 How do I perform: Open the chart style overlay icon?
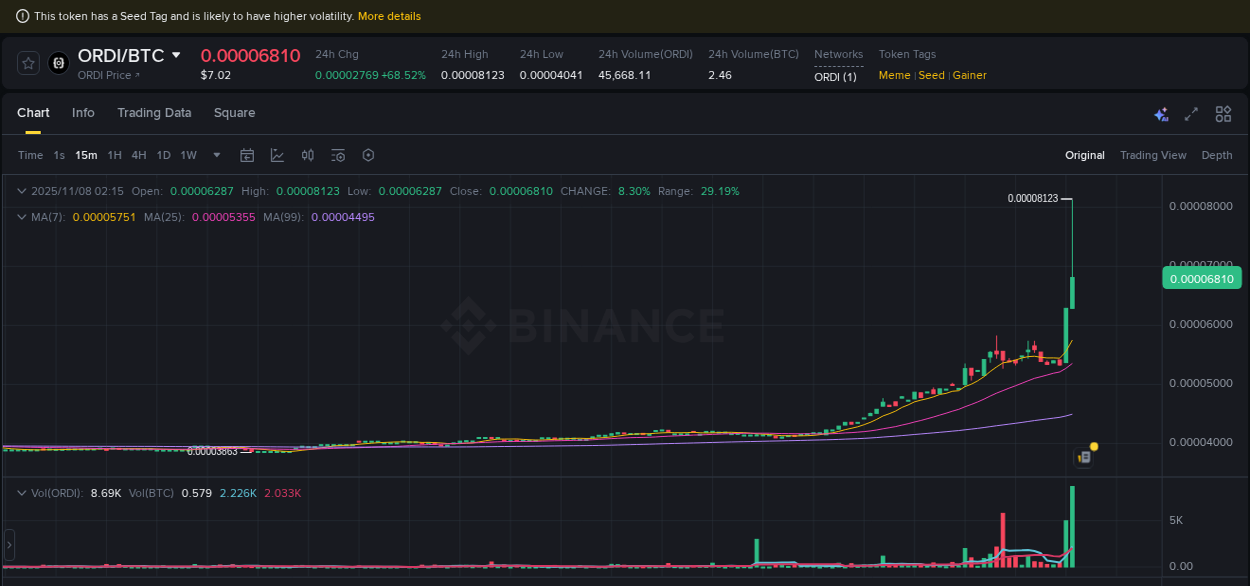pyautogui.click(x=277, y=155)
